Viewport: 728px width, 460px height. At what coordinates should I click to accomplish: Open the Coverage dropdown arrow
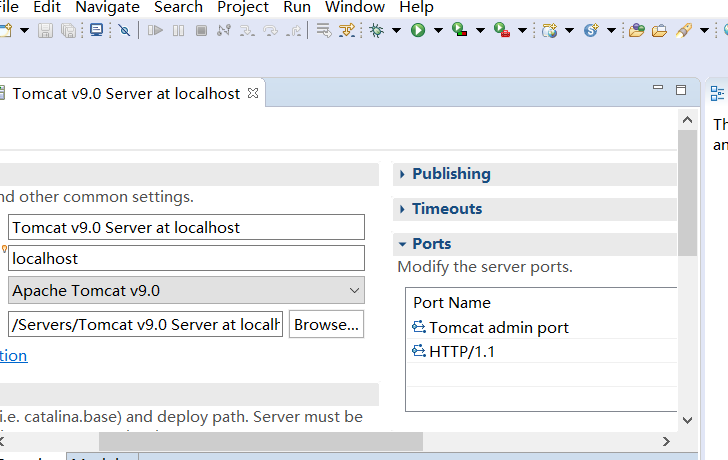tap(480, 31)
